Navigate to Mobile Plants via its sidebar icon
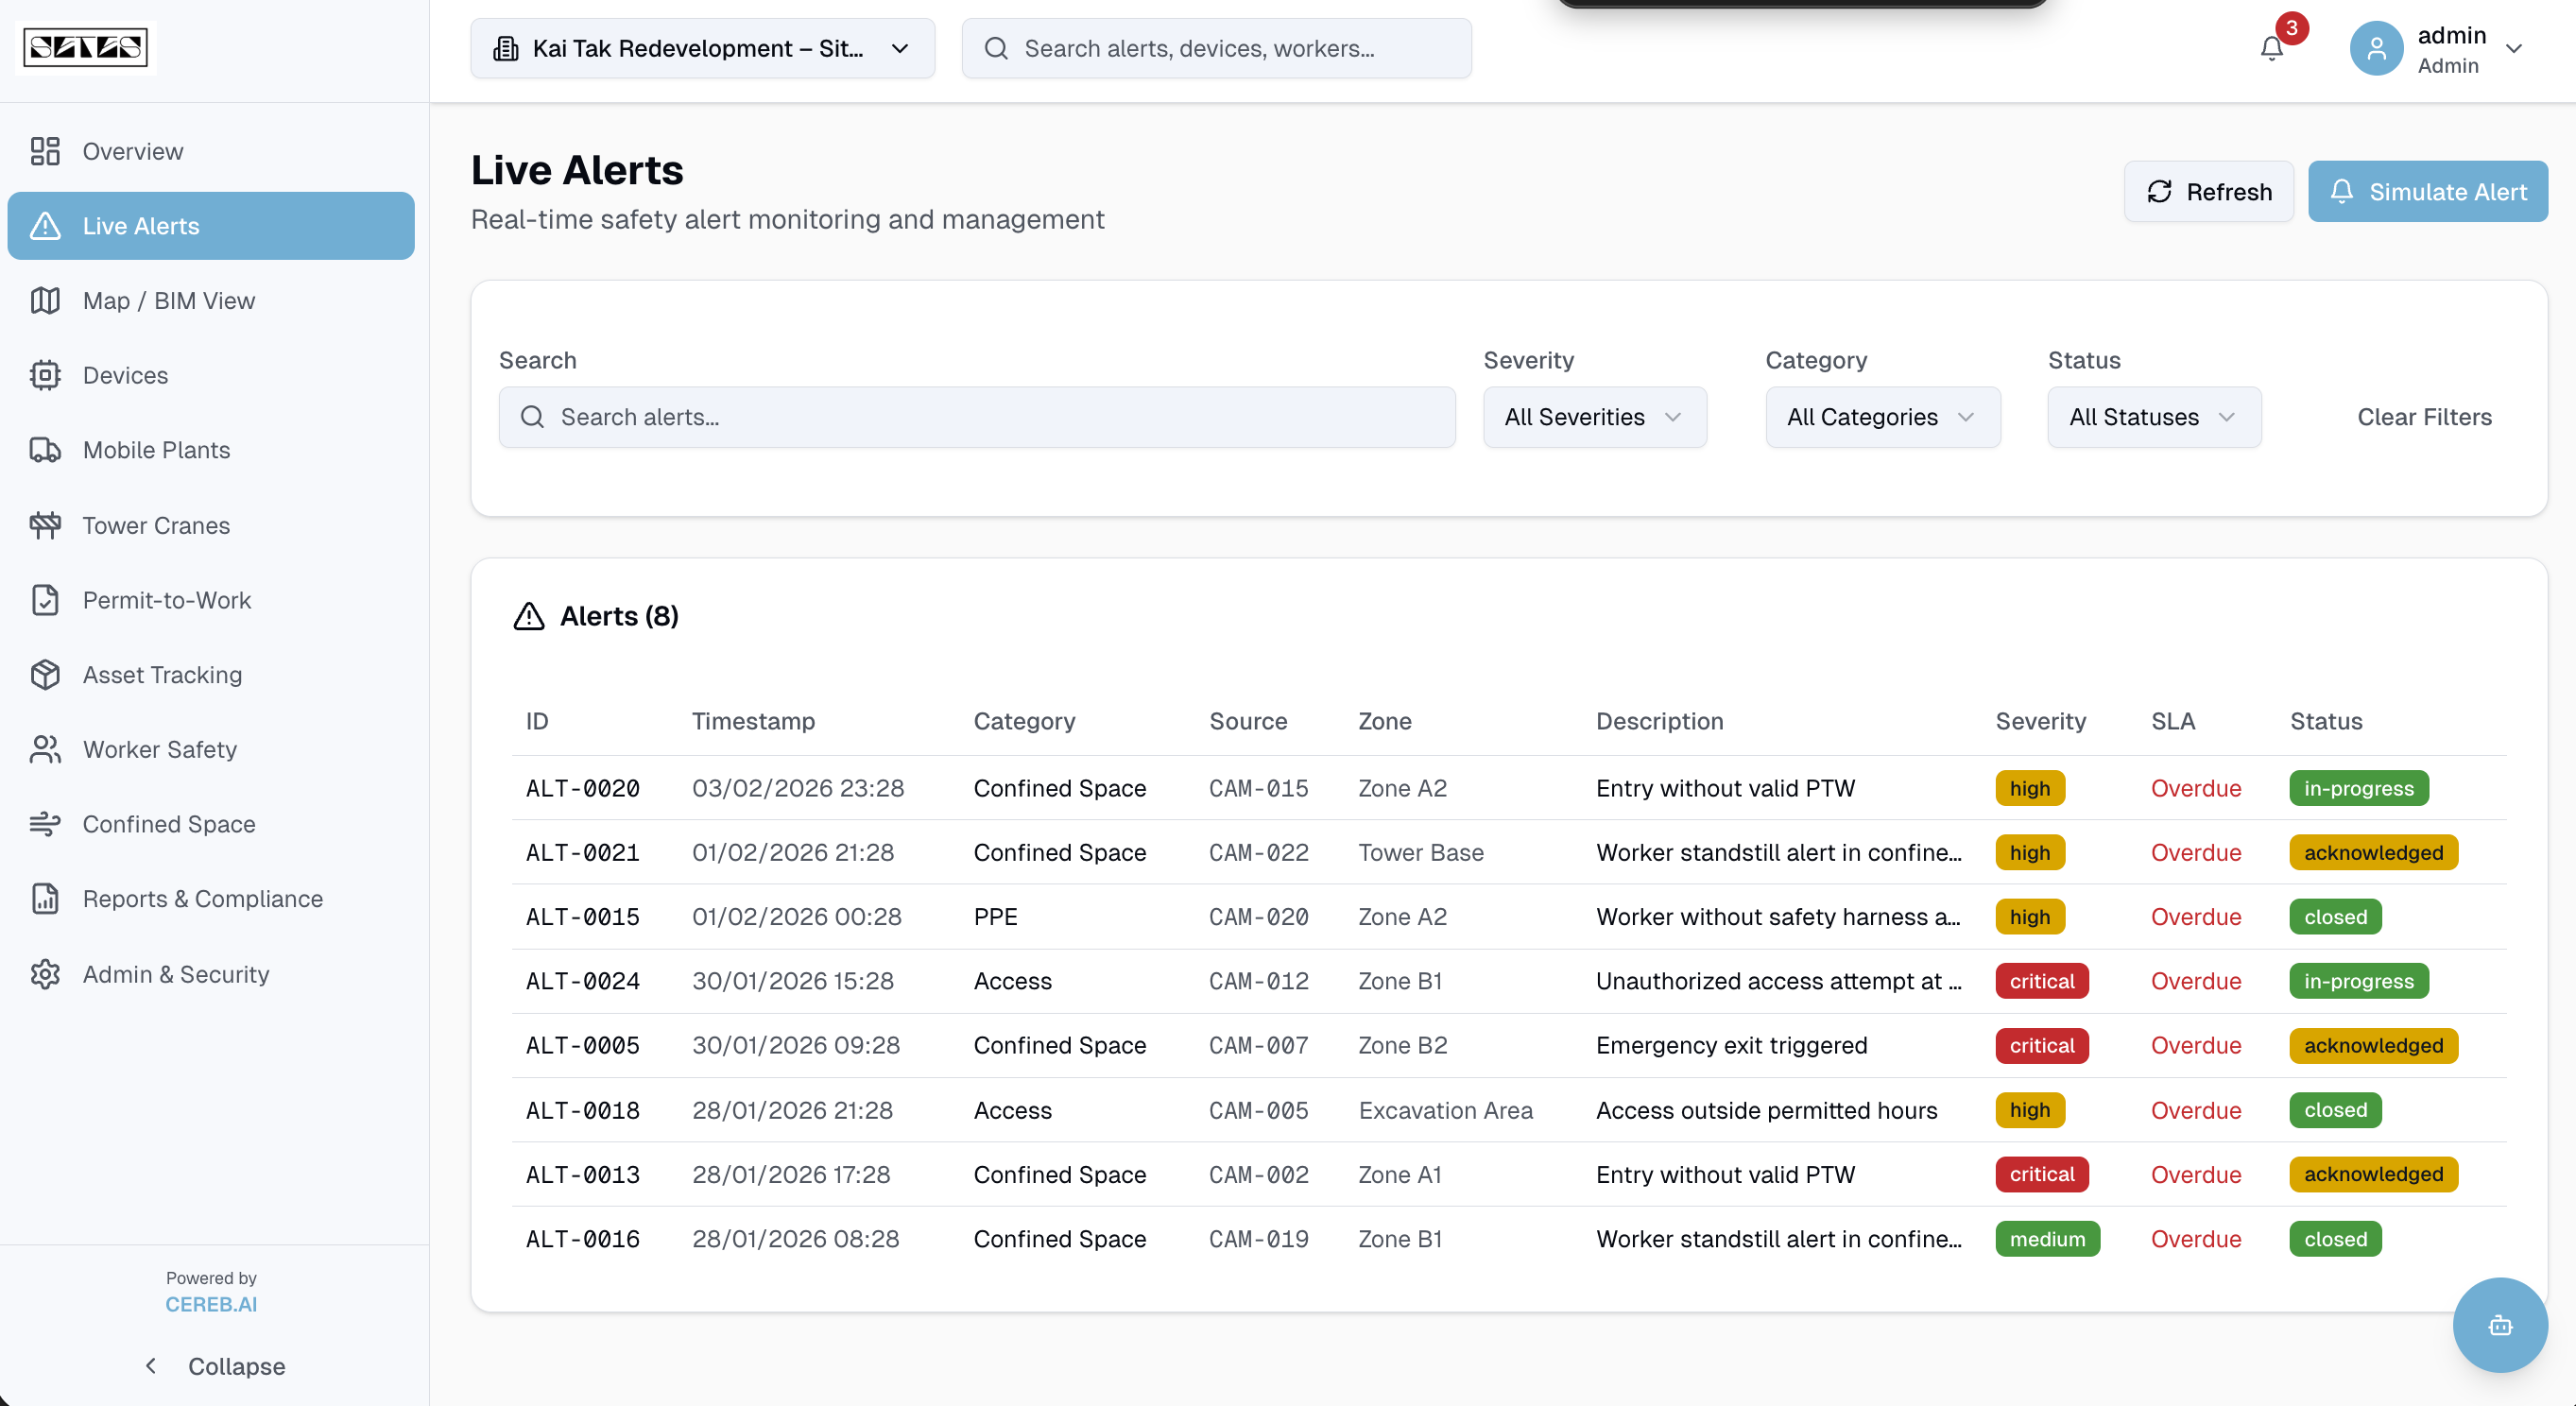Viewport: 2576px width, 1406px height. coord(45,450)
